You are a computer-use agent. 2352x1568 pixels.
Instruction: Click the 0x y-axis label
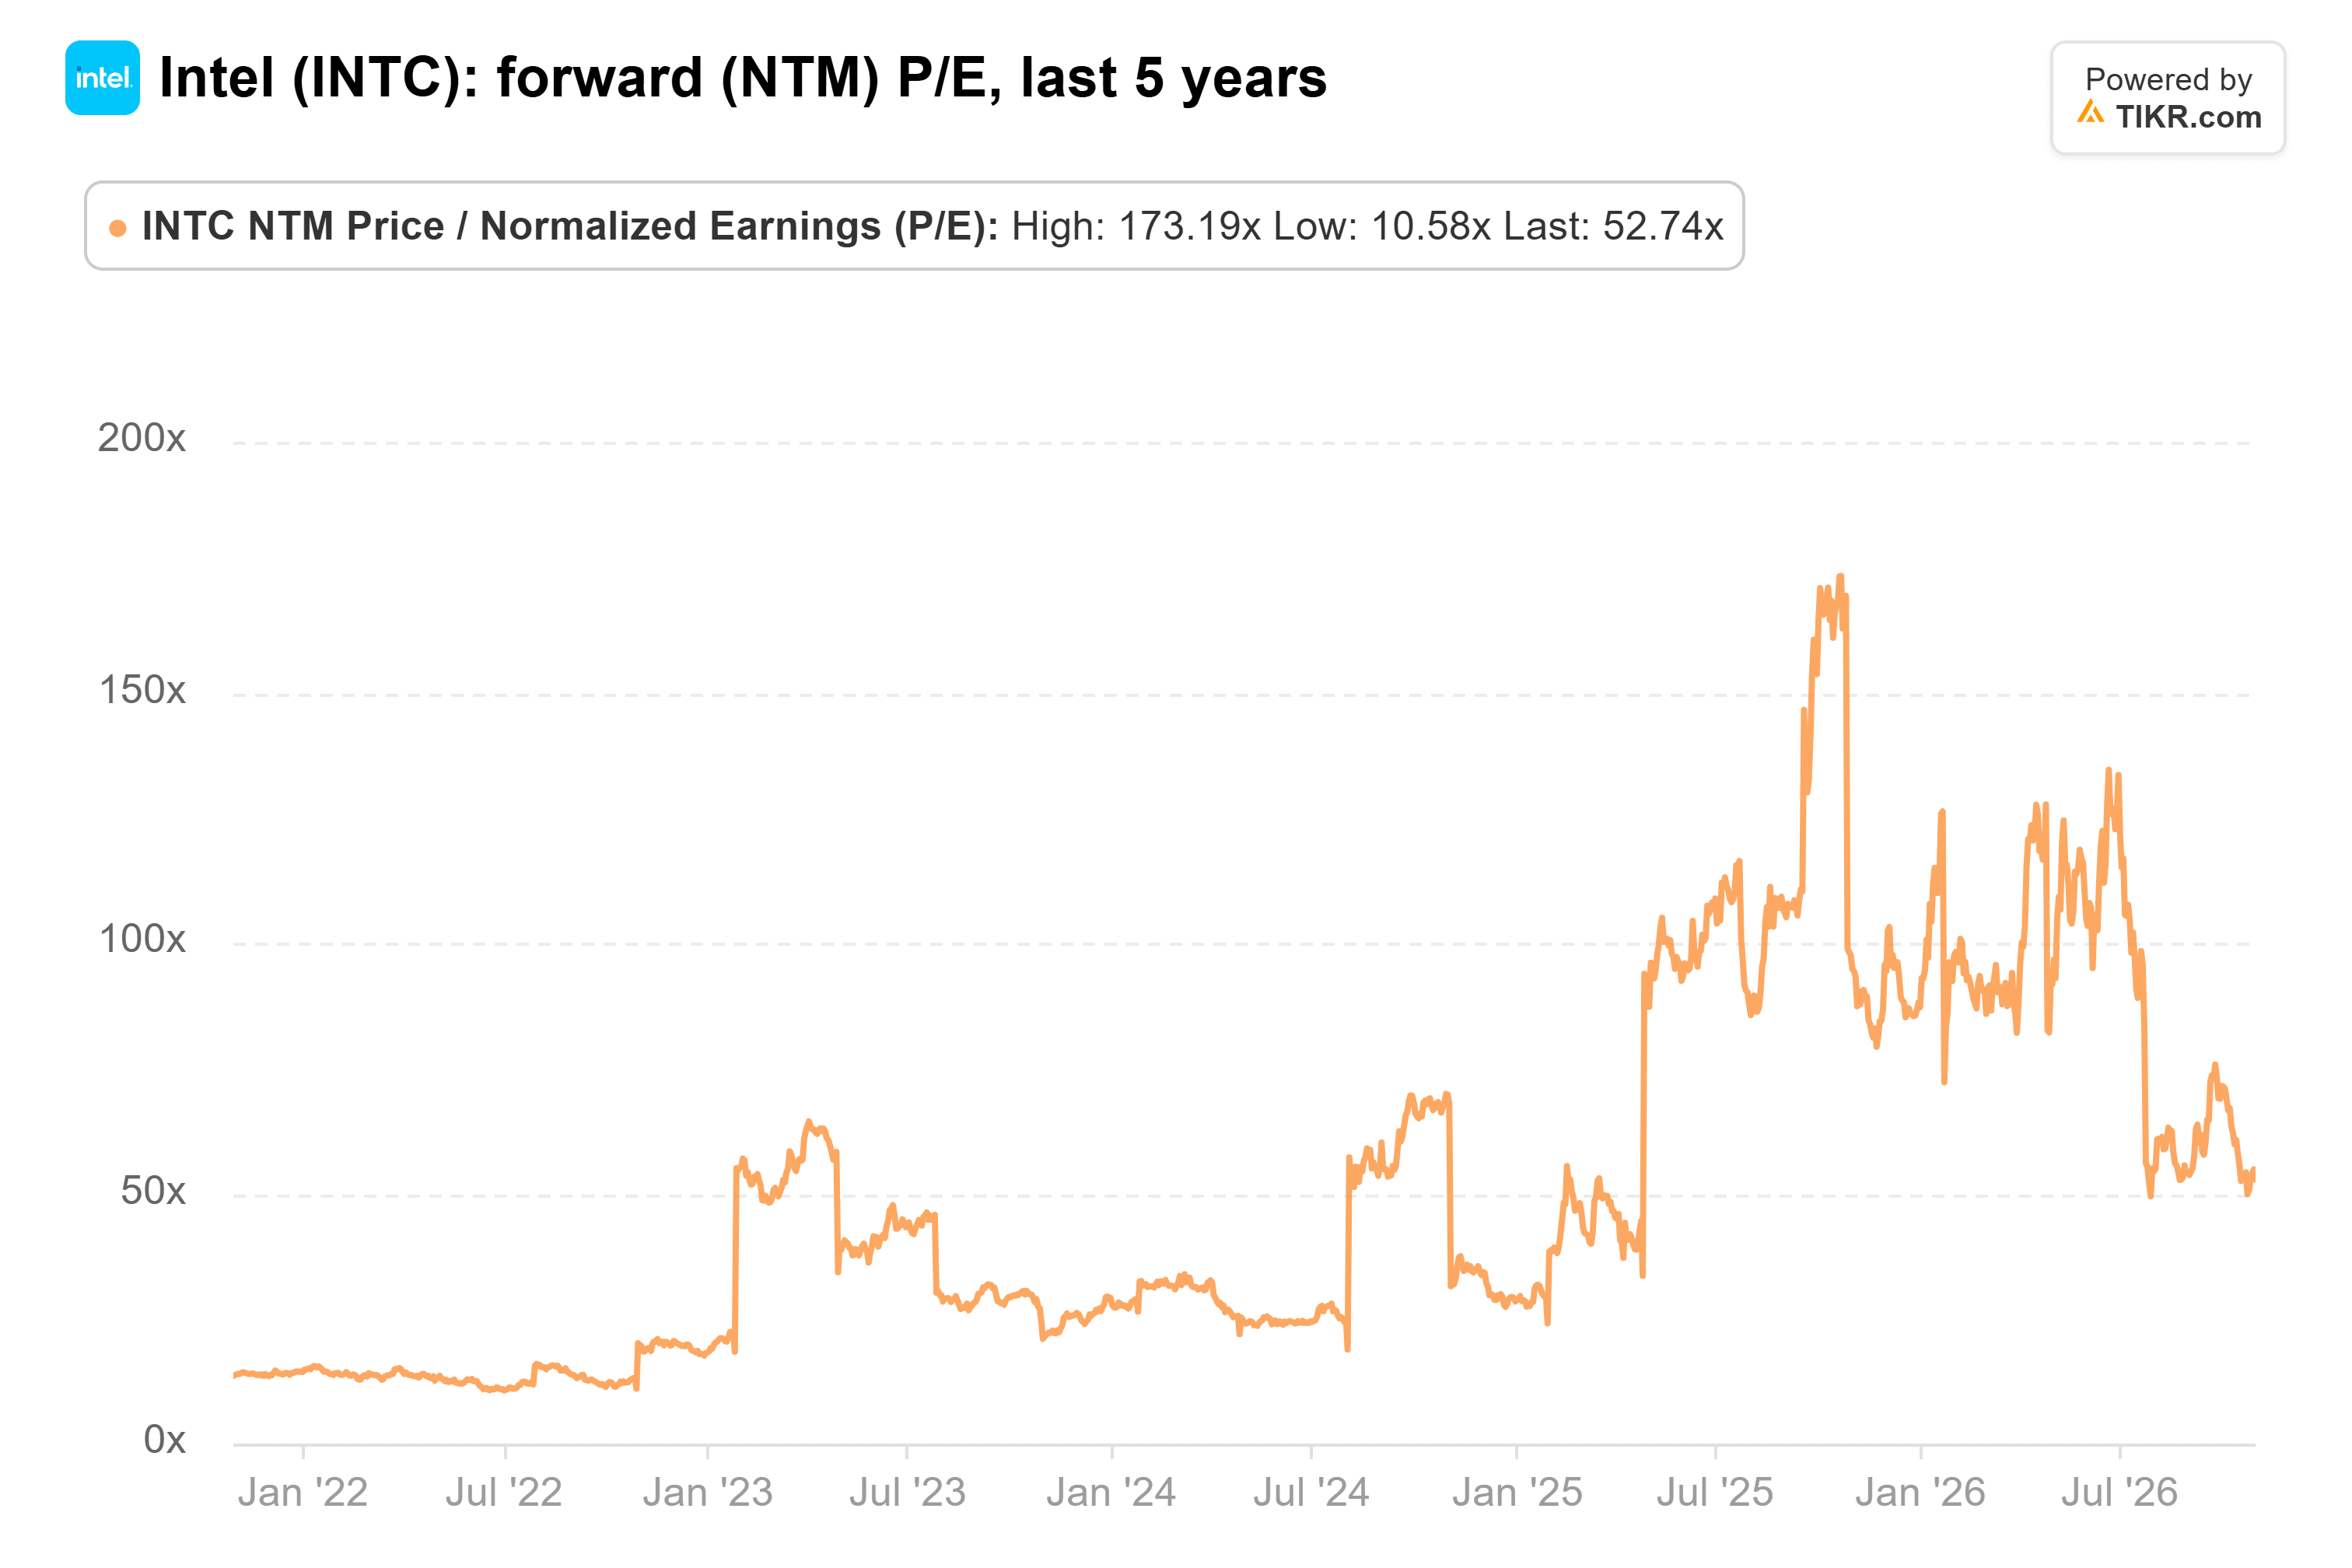tap(165, 1440)
